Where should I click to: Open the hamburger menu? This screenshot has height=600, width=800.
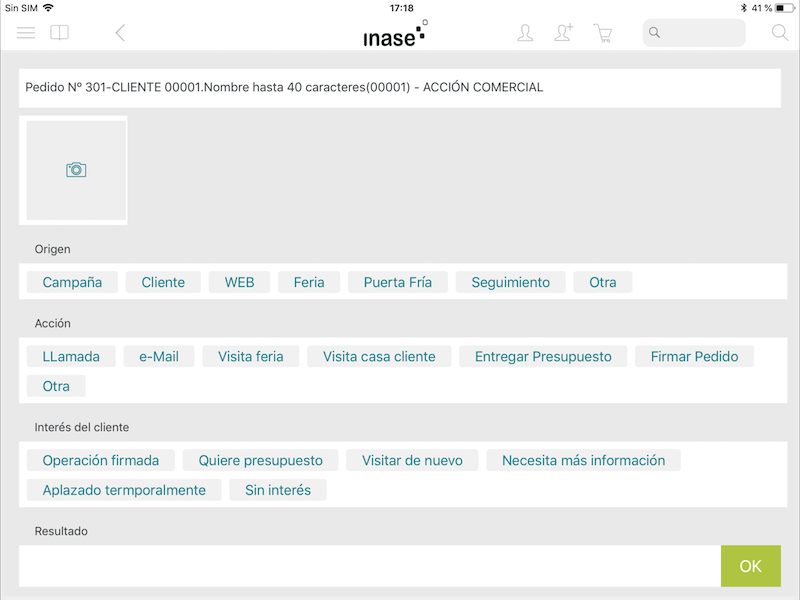pyautogui.click(x=26, y=33)
